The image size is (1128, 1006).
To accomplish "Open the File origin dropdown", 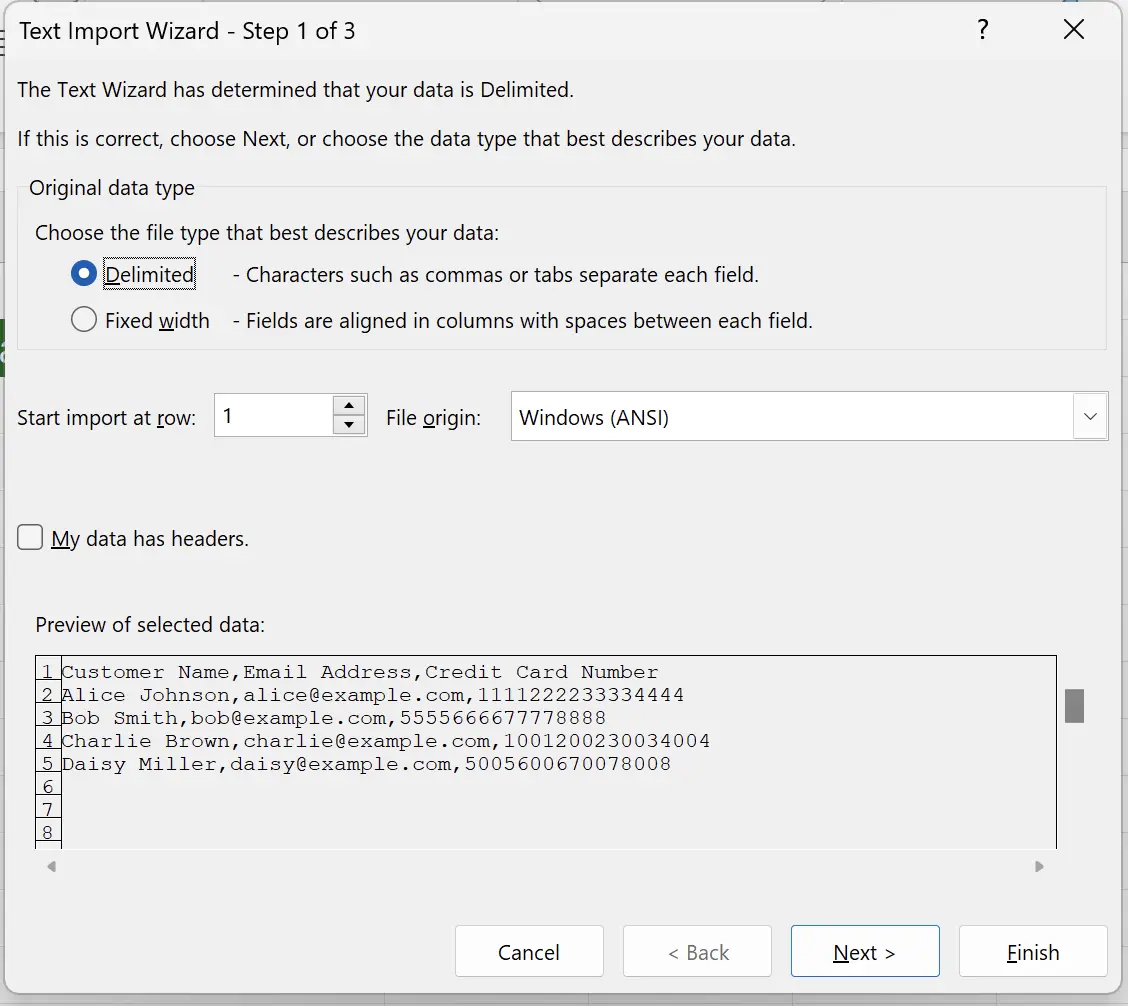I will [1090, 416].
